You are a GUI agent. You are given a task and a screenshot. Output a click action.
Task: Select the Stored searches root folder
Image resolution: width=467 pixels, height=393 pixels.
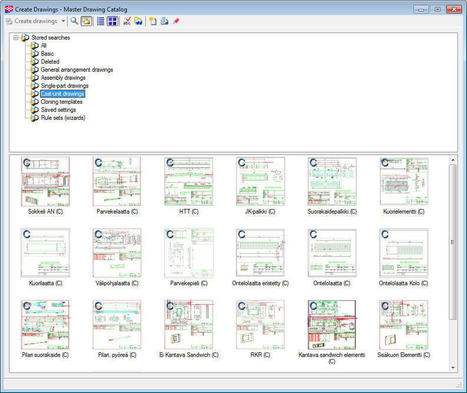[x=50, y=38]
